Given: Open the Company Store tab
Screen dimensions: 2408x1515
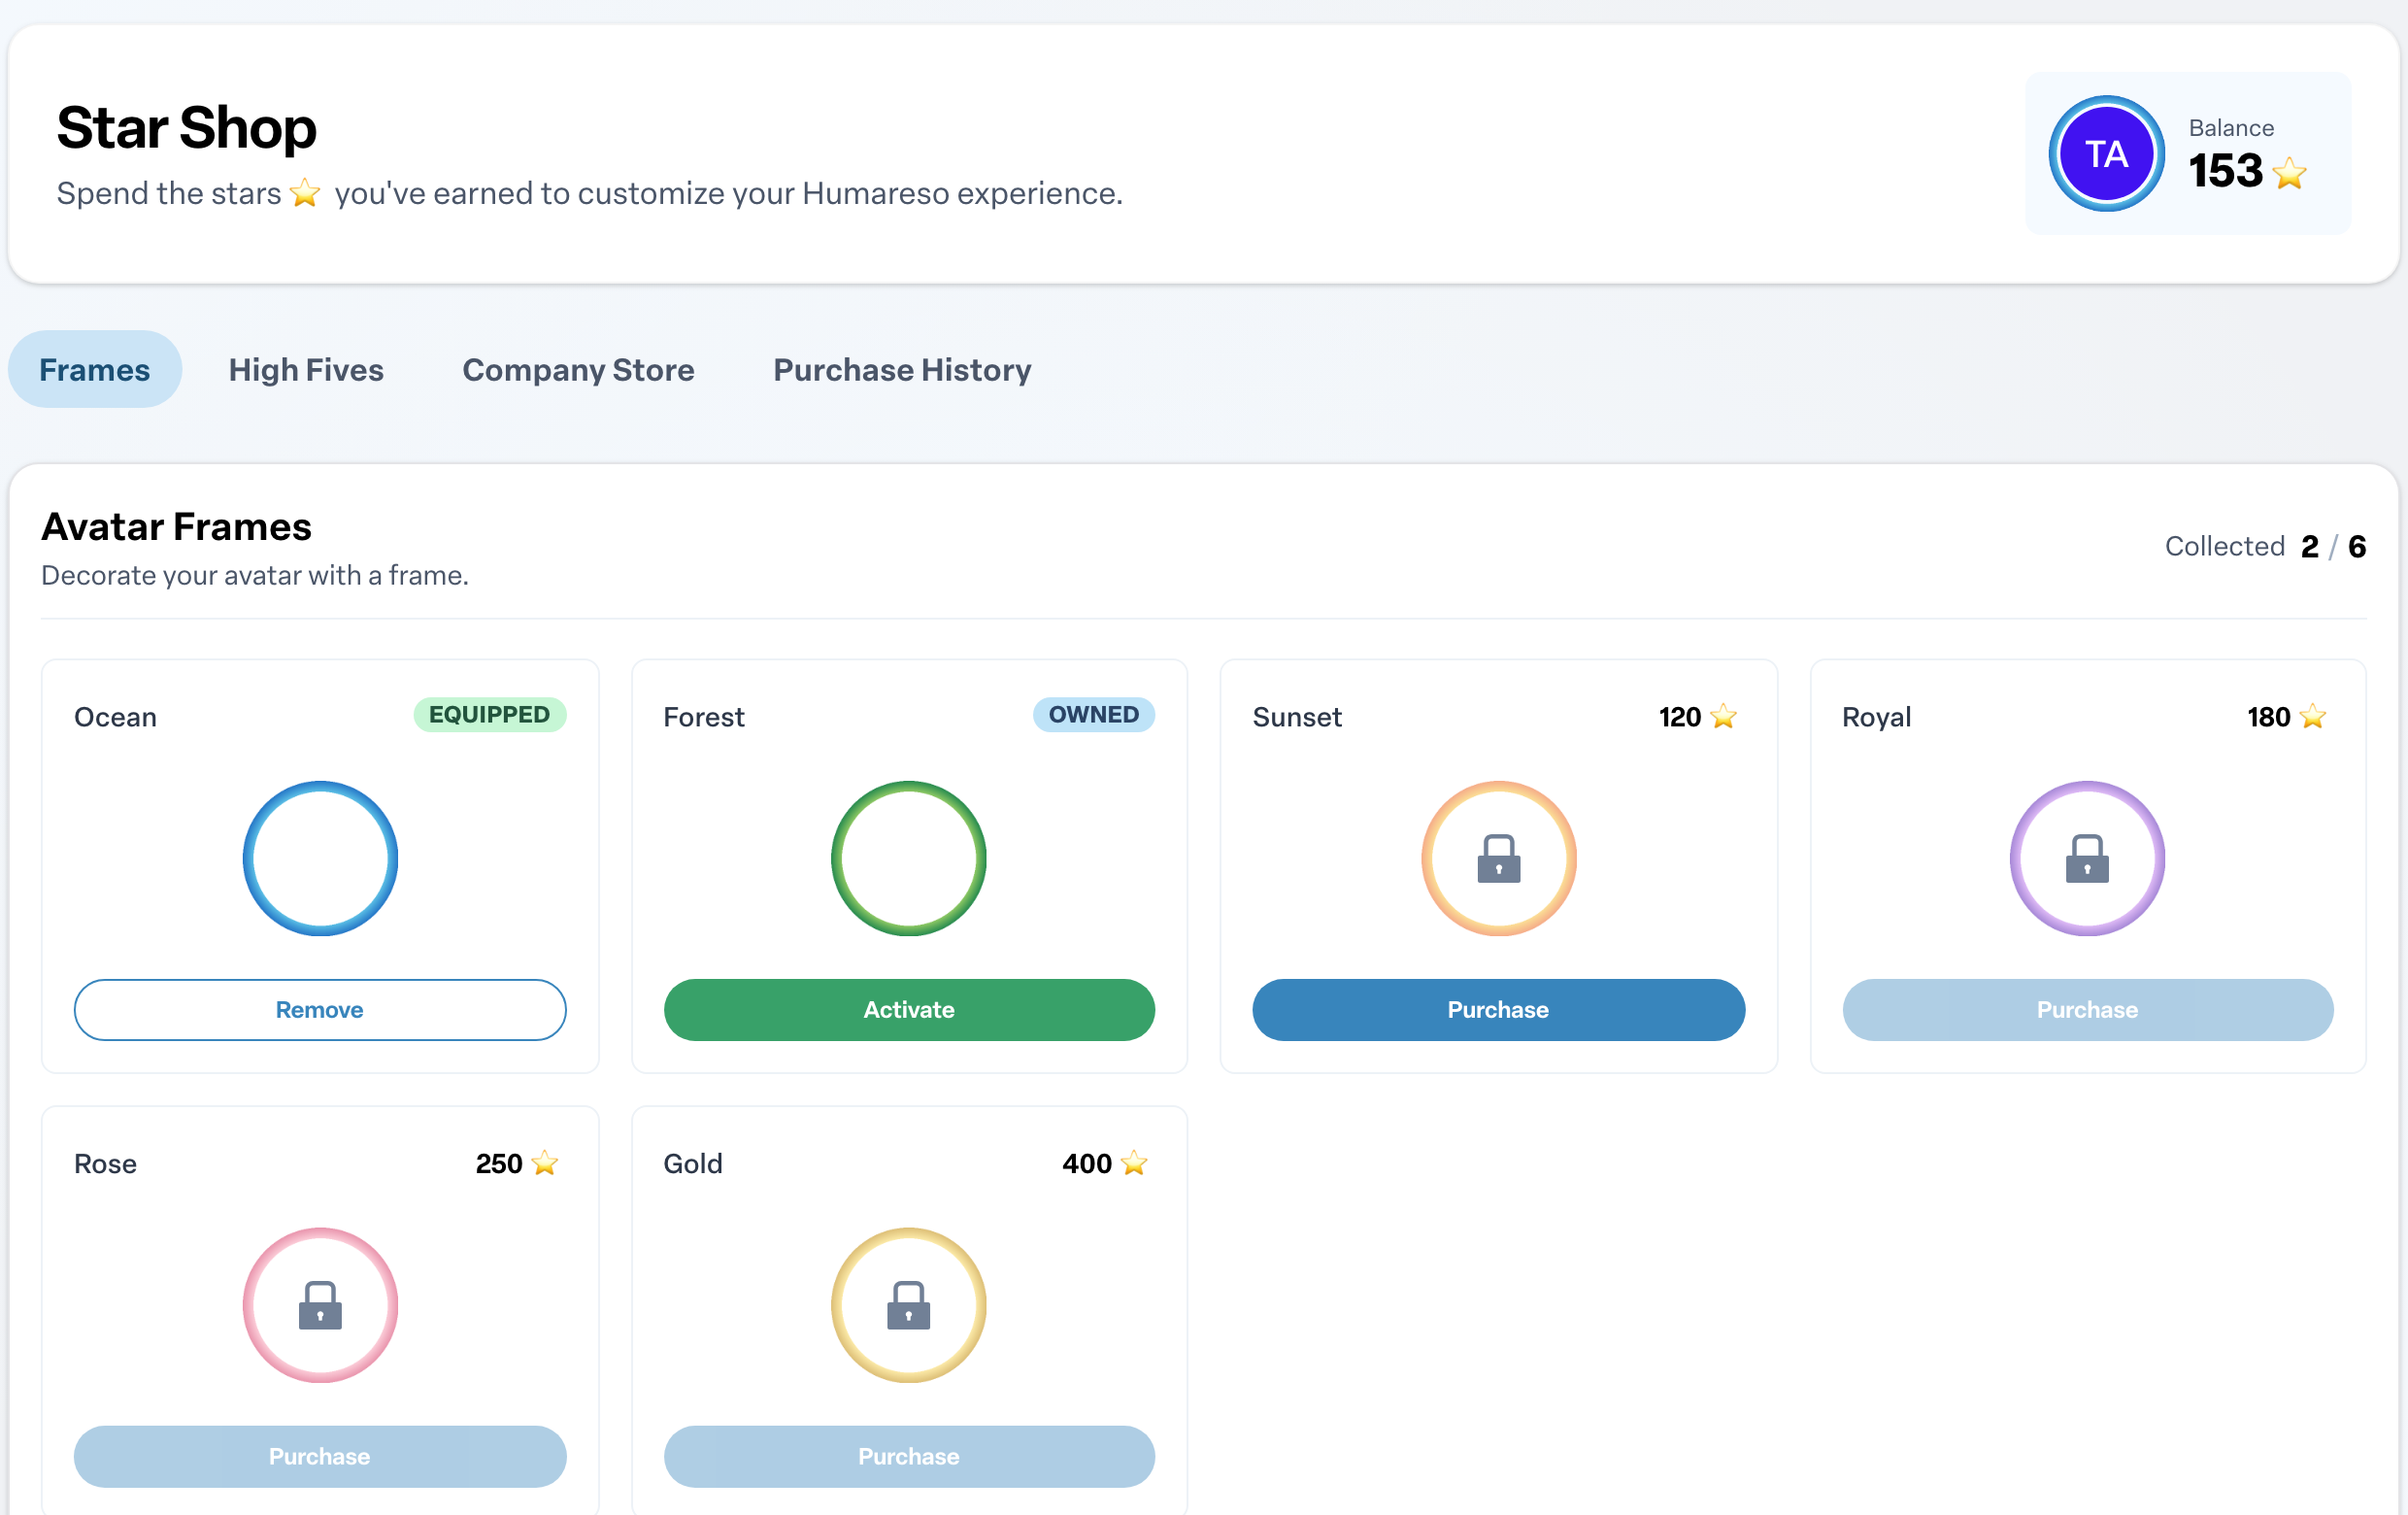Looking at the screenshot, I should pyautogui.click(x=578, y=369).
